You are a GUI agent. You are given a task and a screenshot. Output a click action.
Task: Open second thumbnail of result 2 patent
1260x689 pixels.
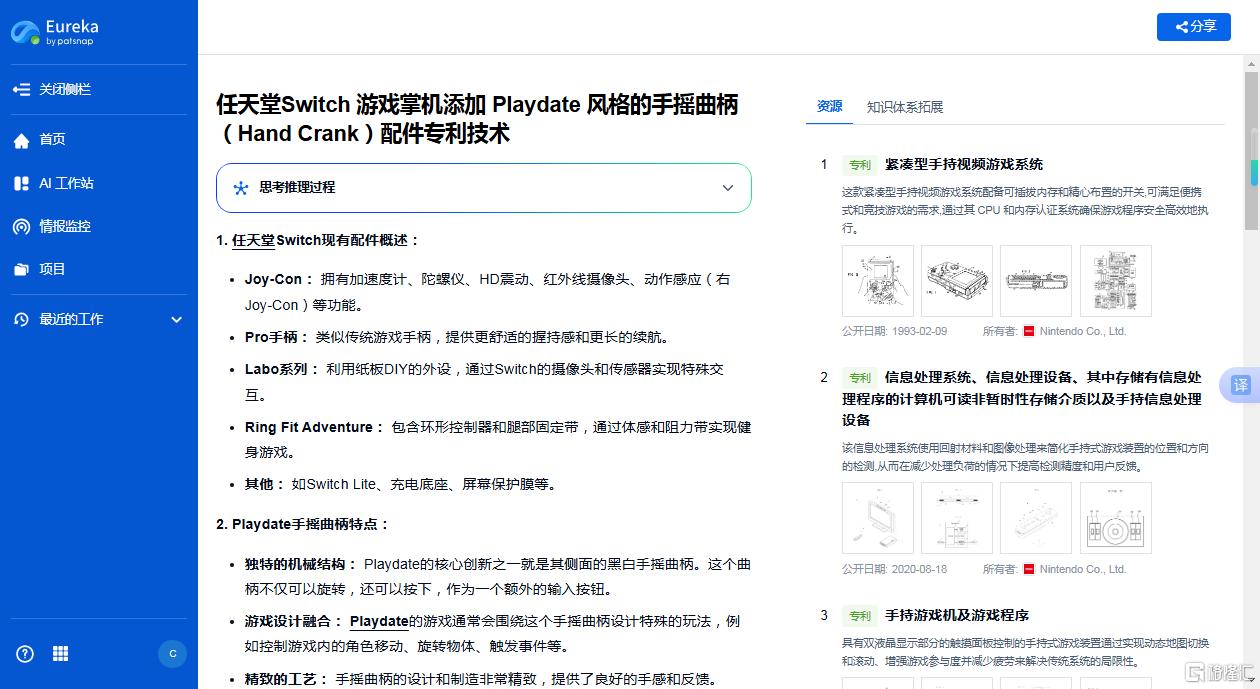coord(957,518)
